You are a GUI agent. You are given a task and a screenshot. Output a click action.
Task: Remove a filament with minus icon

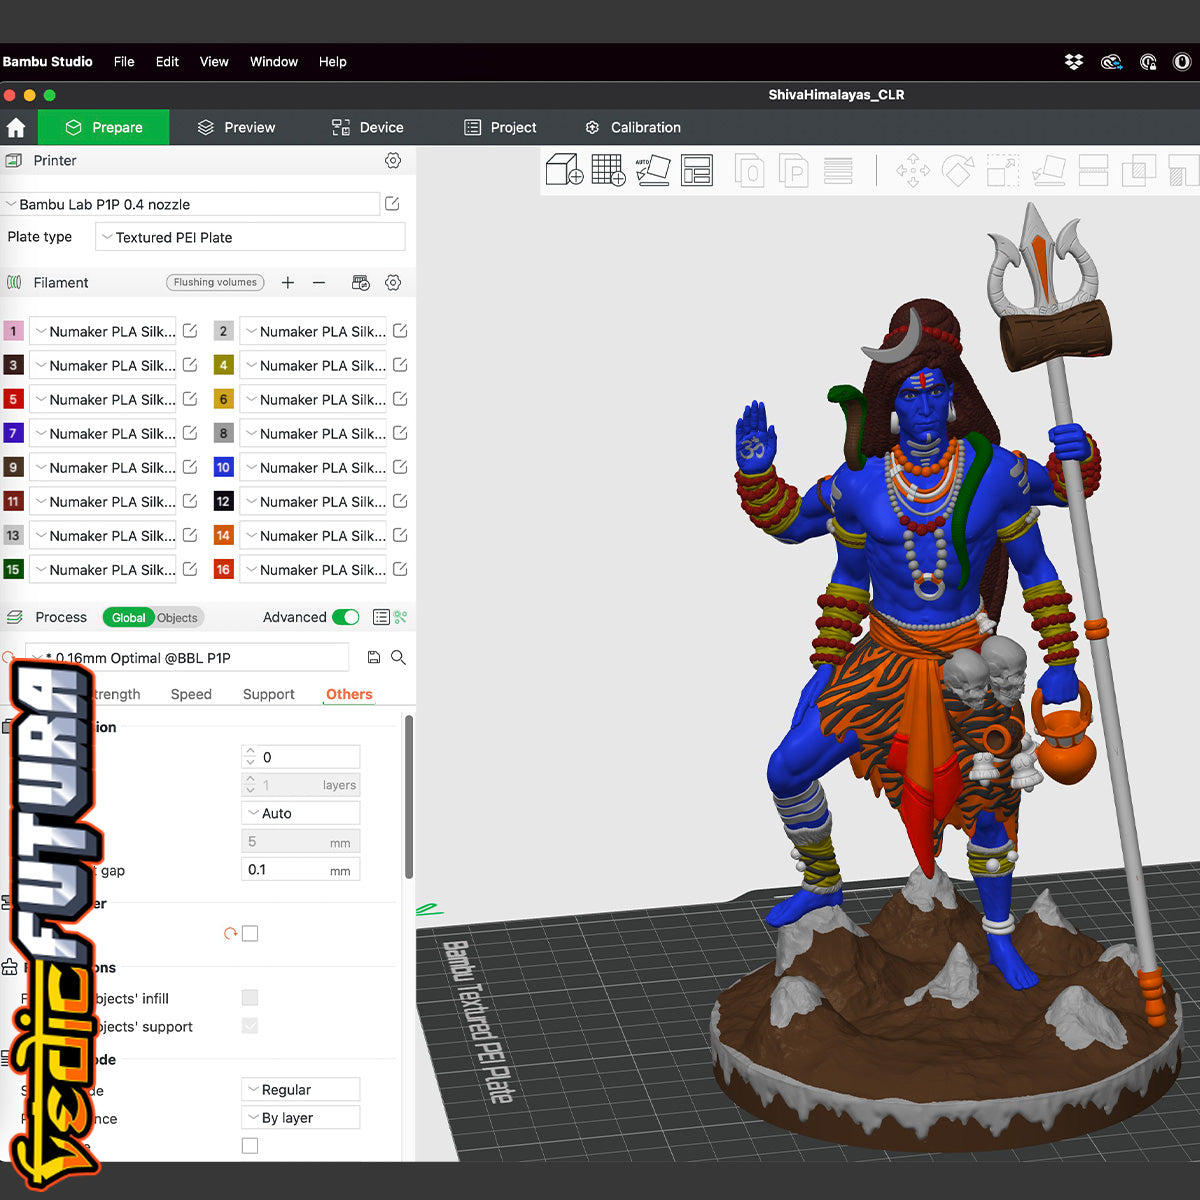pyautogui.click(x=319, y=283)
